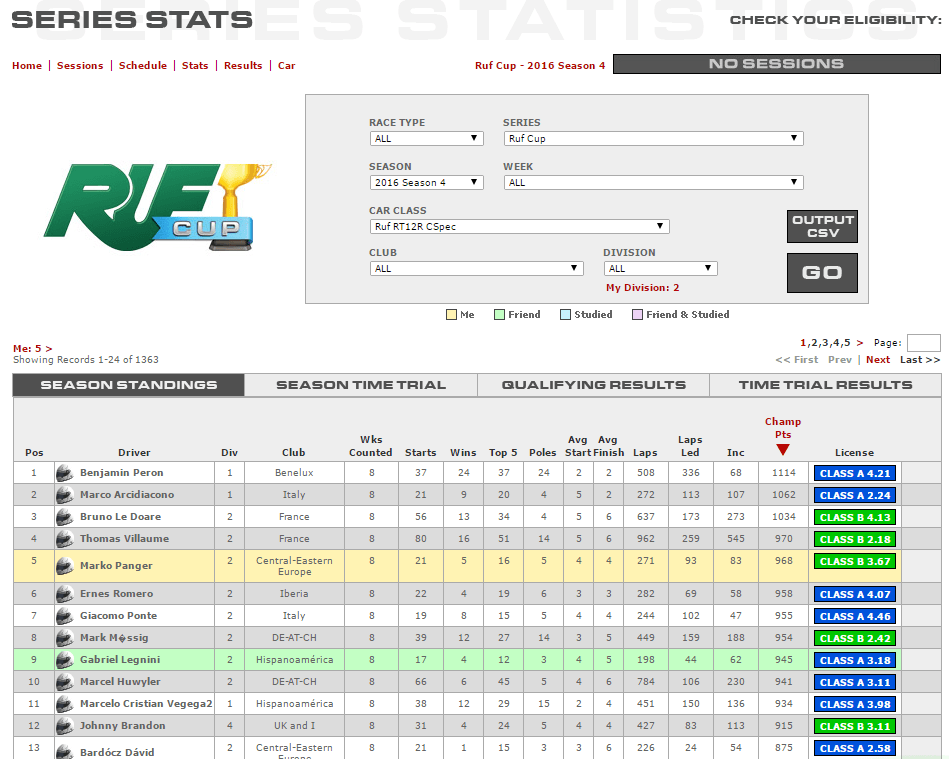This screenshot has width=949, height=759.
Task: Open the Week dropdown
Action: [x=653, y=183]
